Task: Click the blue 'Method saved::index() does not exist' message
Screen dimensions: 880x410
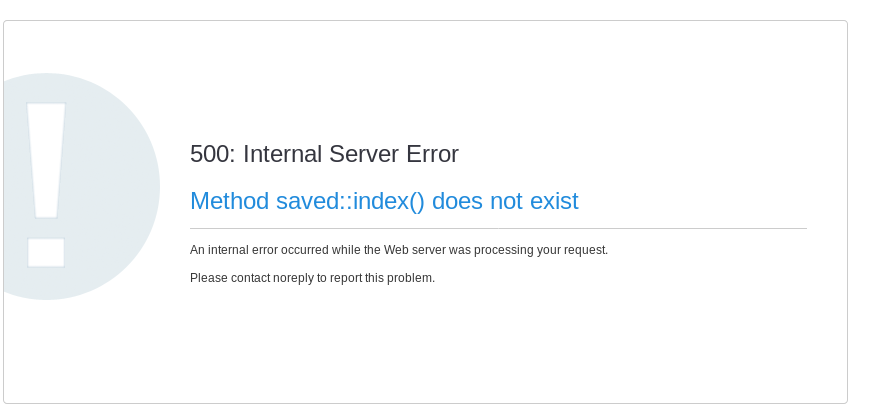Action: (384, 201)
